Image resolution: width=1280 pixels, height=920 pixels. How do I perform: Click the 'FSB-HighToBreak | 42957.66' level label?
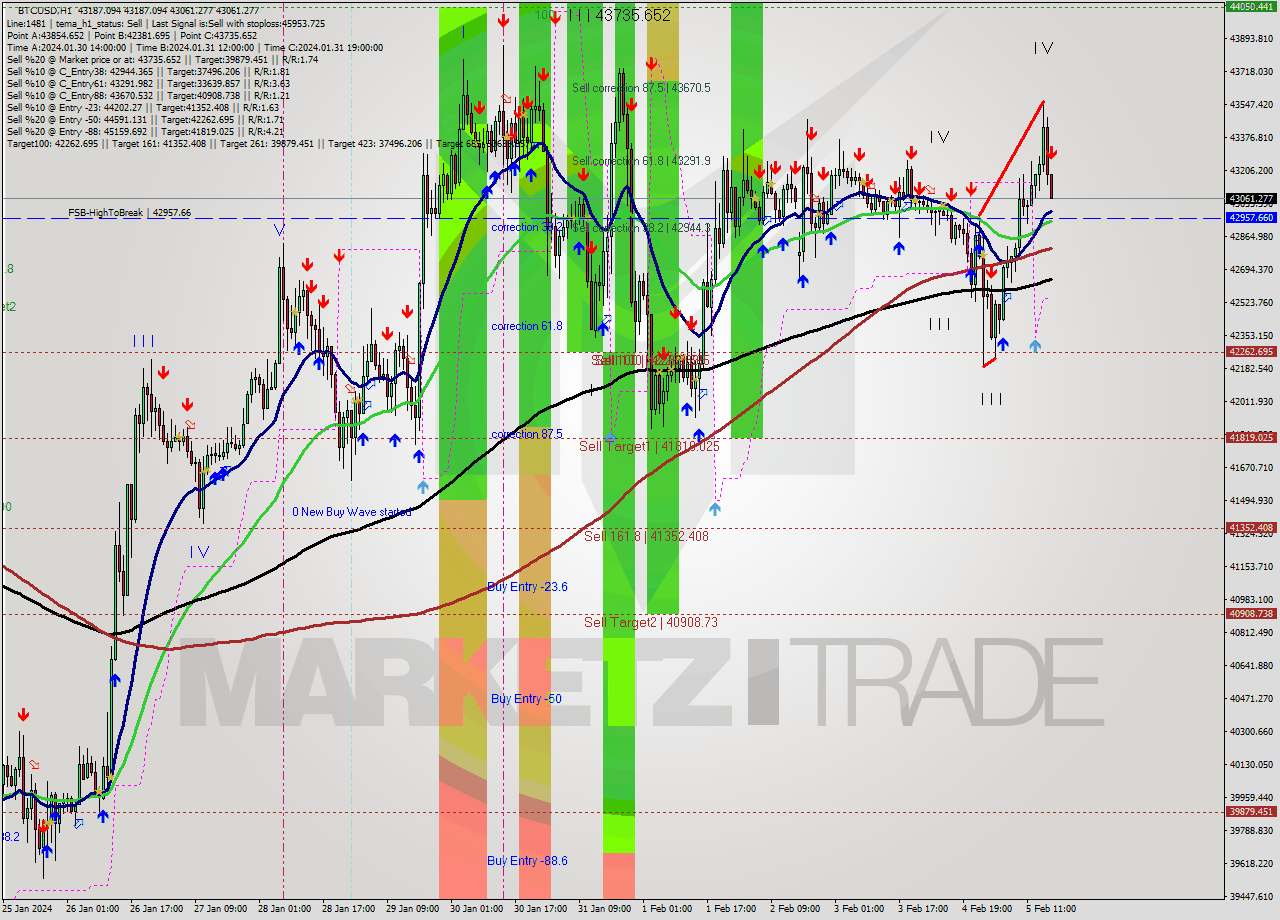(129, 213)
